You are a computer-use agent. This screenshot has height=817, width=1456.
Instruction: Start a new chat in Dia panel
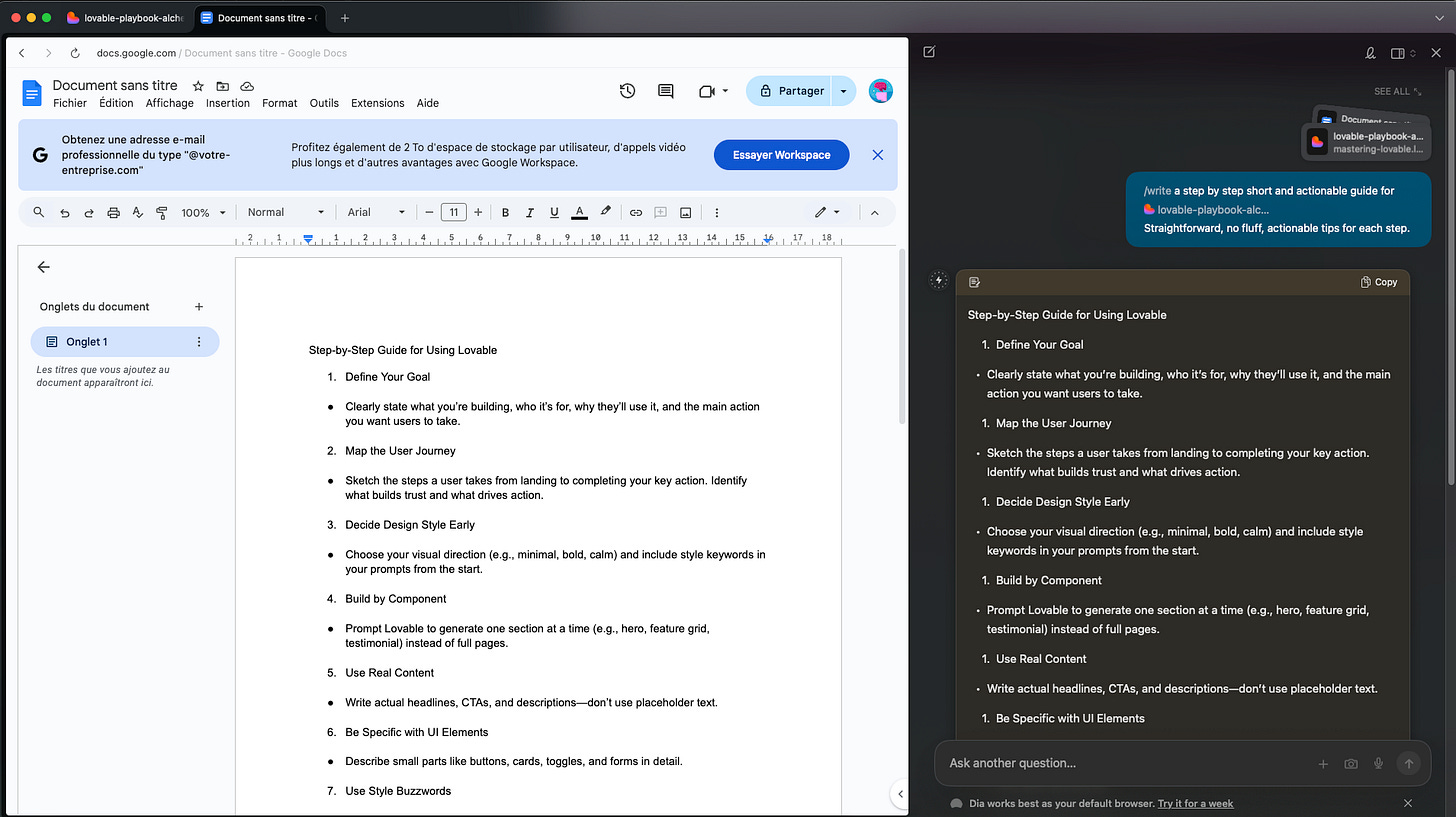(929, 52)
